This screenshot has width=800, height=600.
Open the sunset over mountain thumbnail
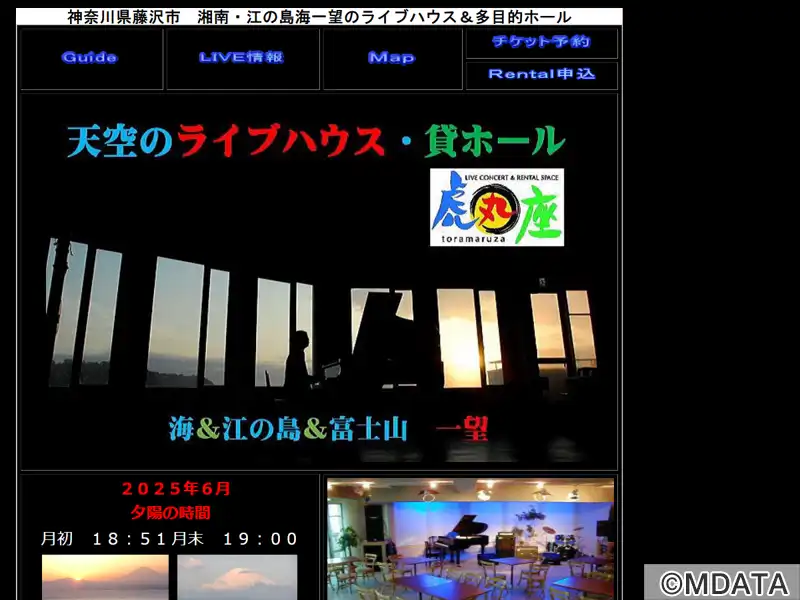click(x=105, y=577)
